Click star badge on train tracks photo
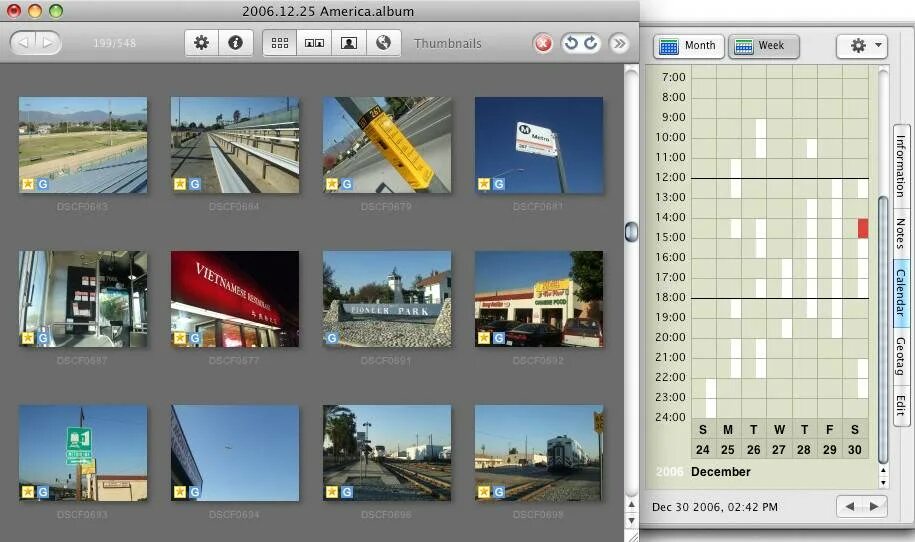 pyautogui.click(x=331, y=492)
